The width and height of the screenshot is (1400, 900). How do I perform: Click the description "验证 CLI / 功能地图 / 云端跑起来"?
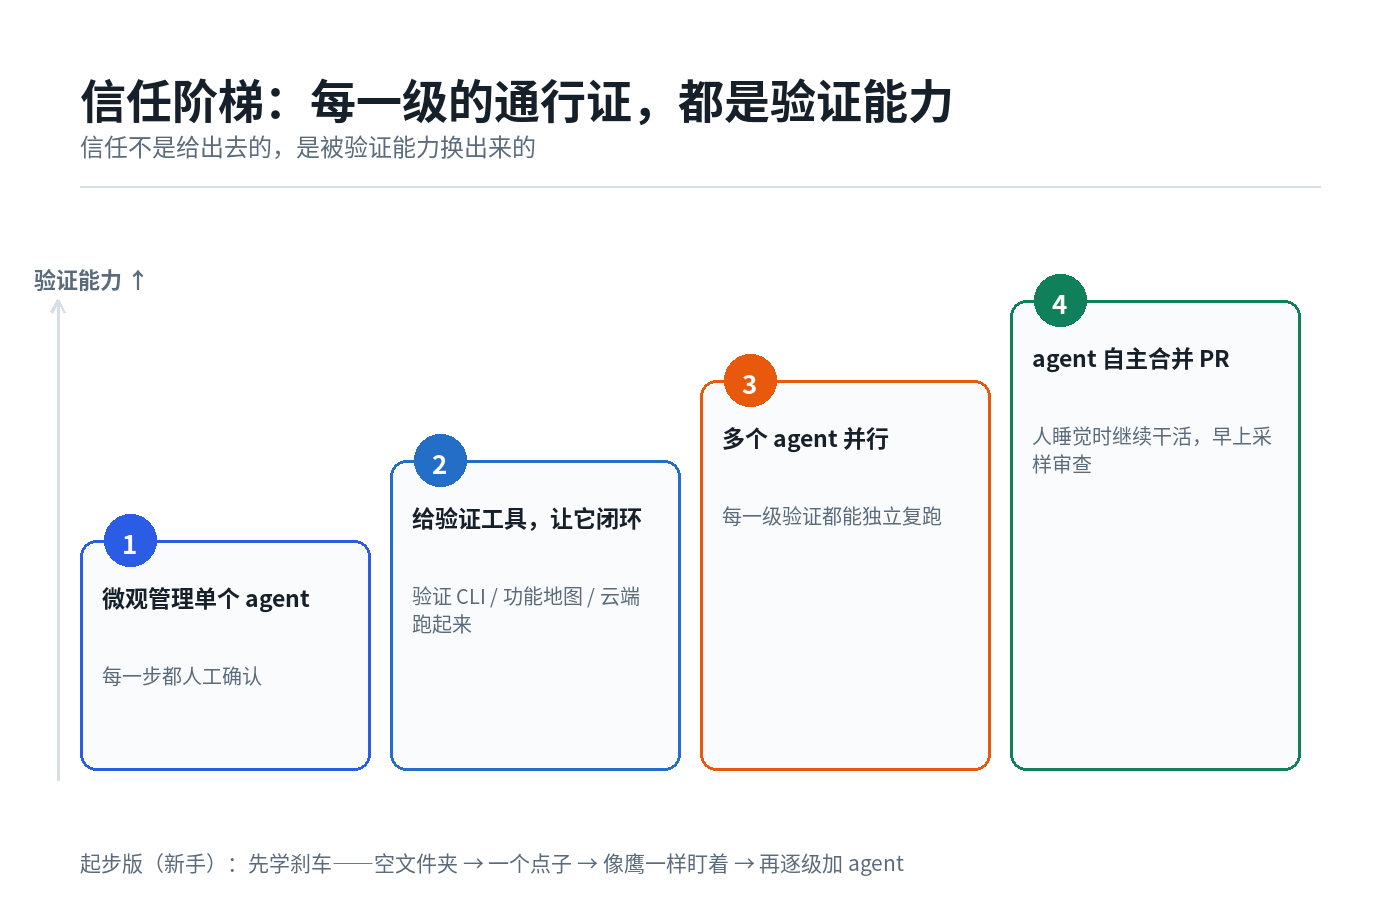coord(526,610)
